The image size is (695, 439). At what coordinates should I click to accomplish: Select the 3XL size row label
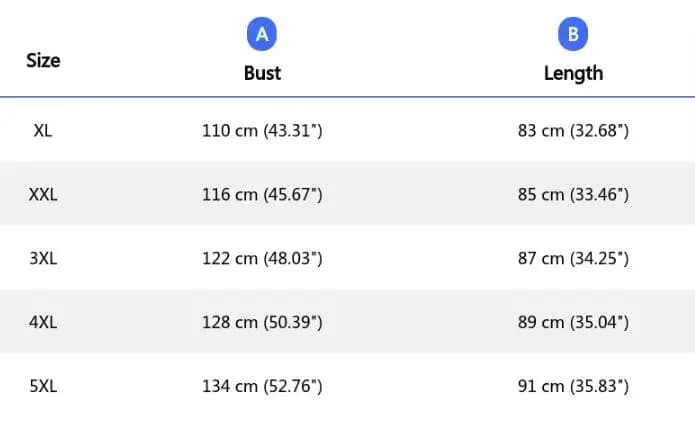pyautogui.click(x=43, y=259)
